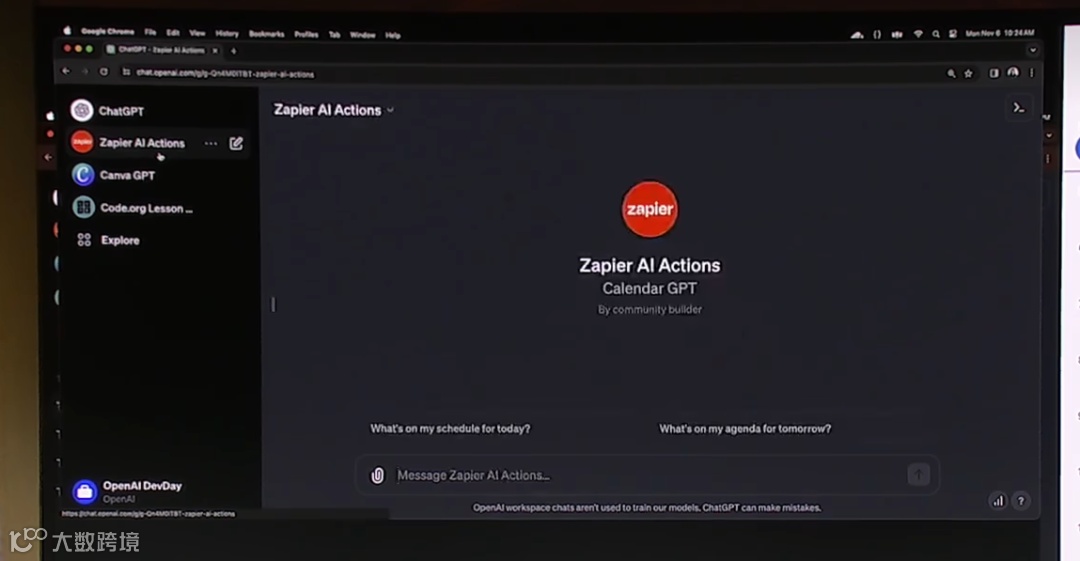Open the View menu
Image resolution: width=1080 pixels, height=561 pixels.
pos(197,33)
